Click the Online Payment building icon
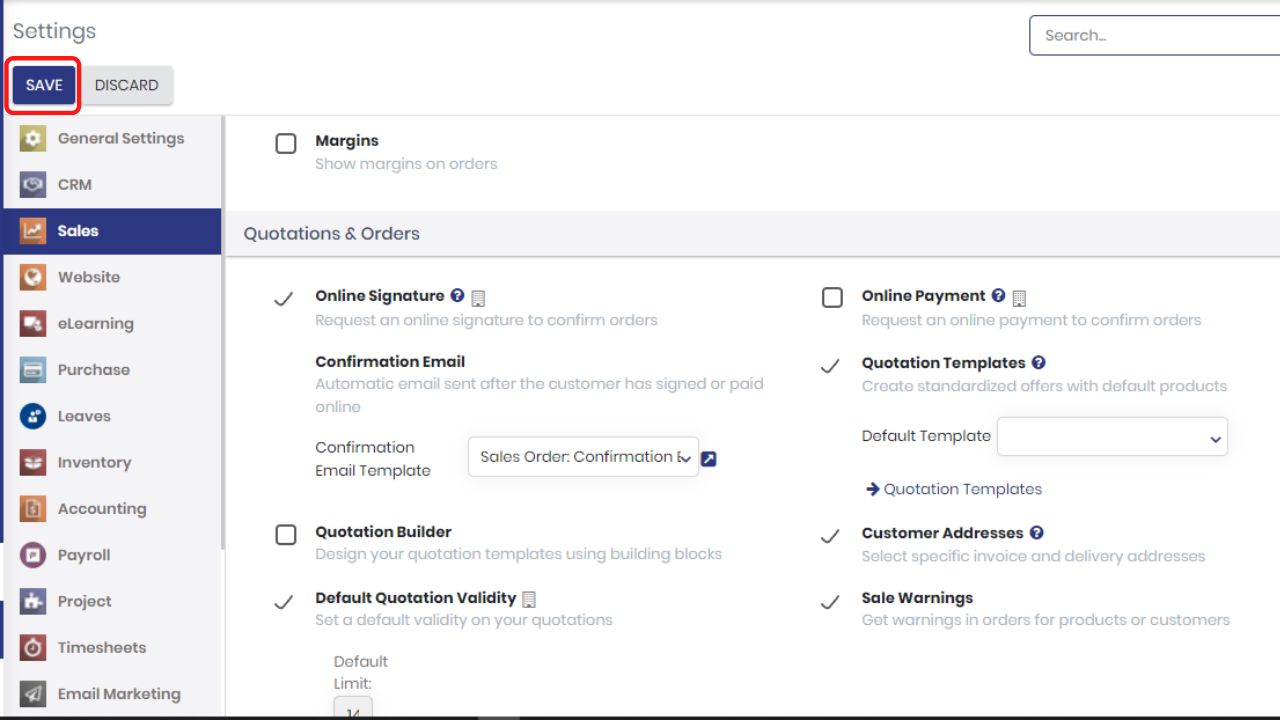This screenshot has height=720, width=1280. [x=1019, y=298]
